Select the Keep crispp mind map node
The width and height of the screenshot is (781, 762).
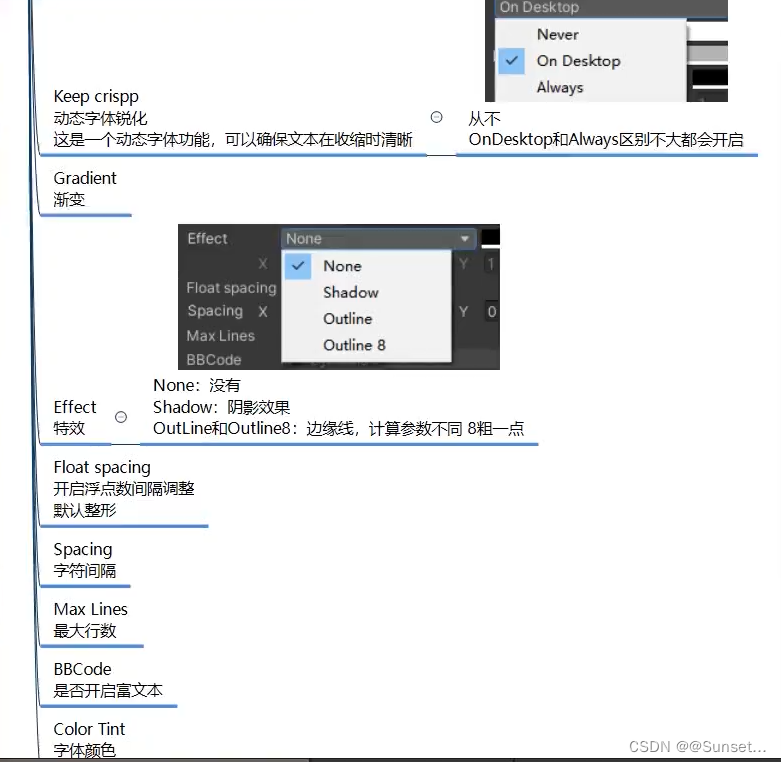(233, 118)
